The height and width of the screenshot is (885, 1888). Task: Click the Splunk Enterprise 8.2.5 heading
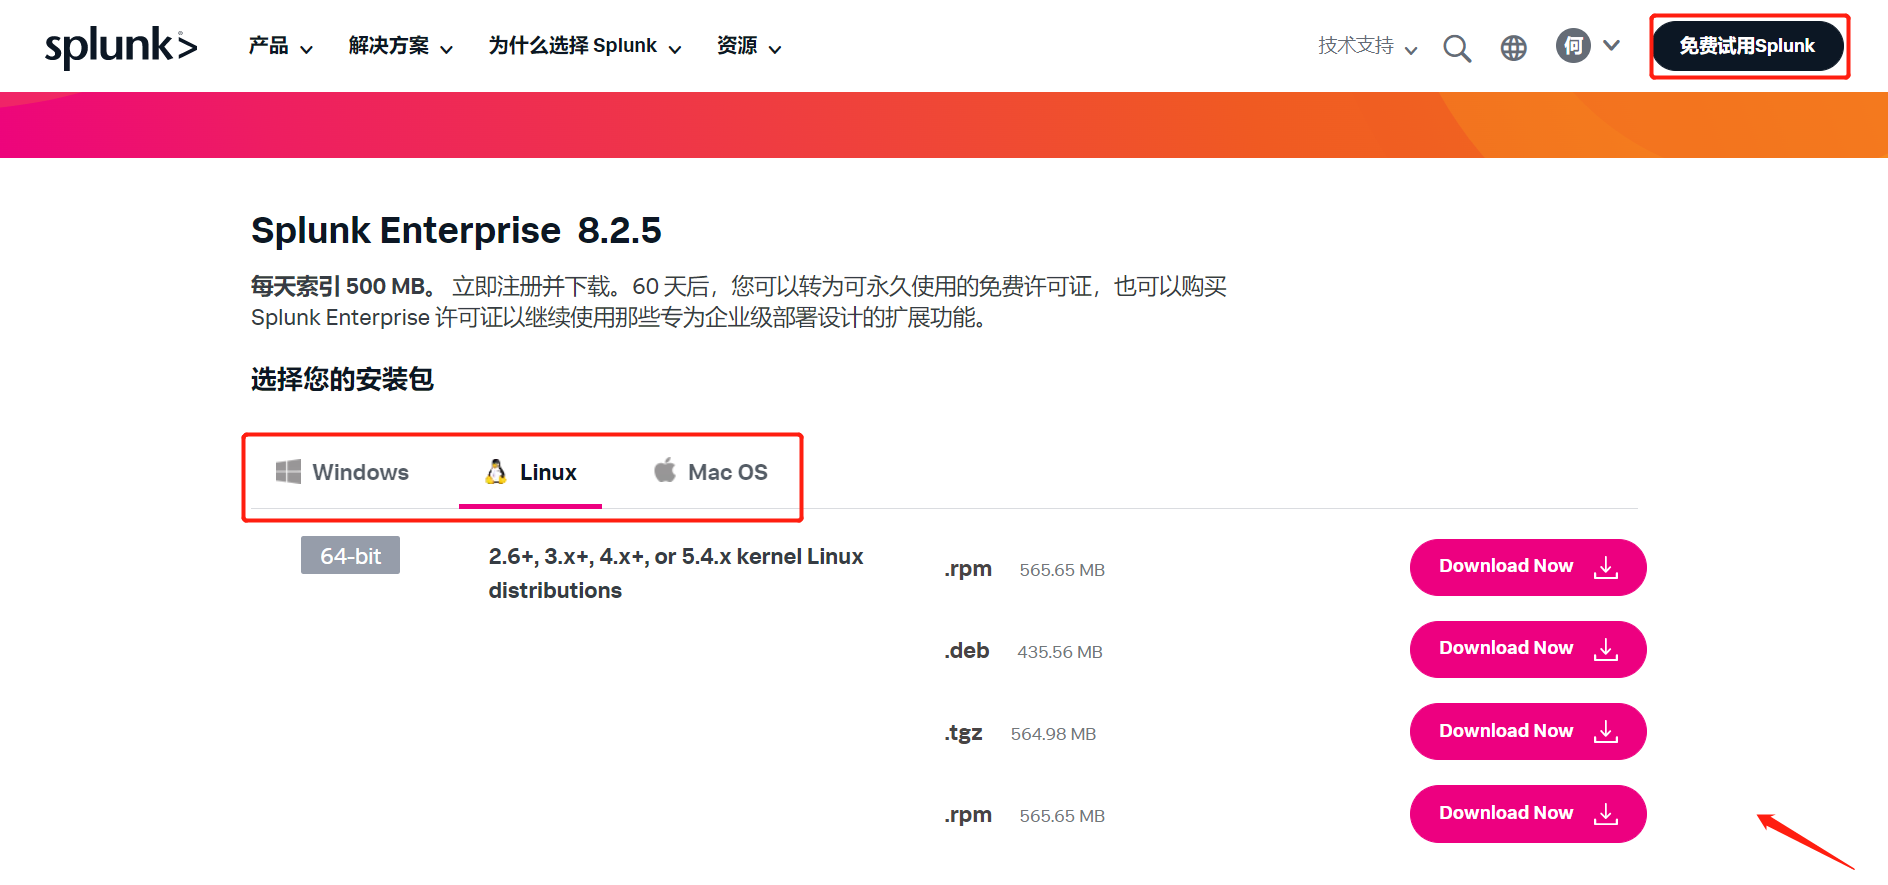coord(456,230)
